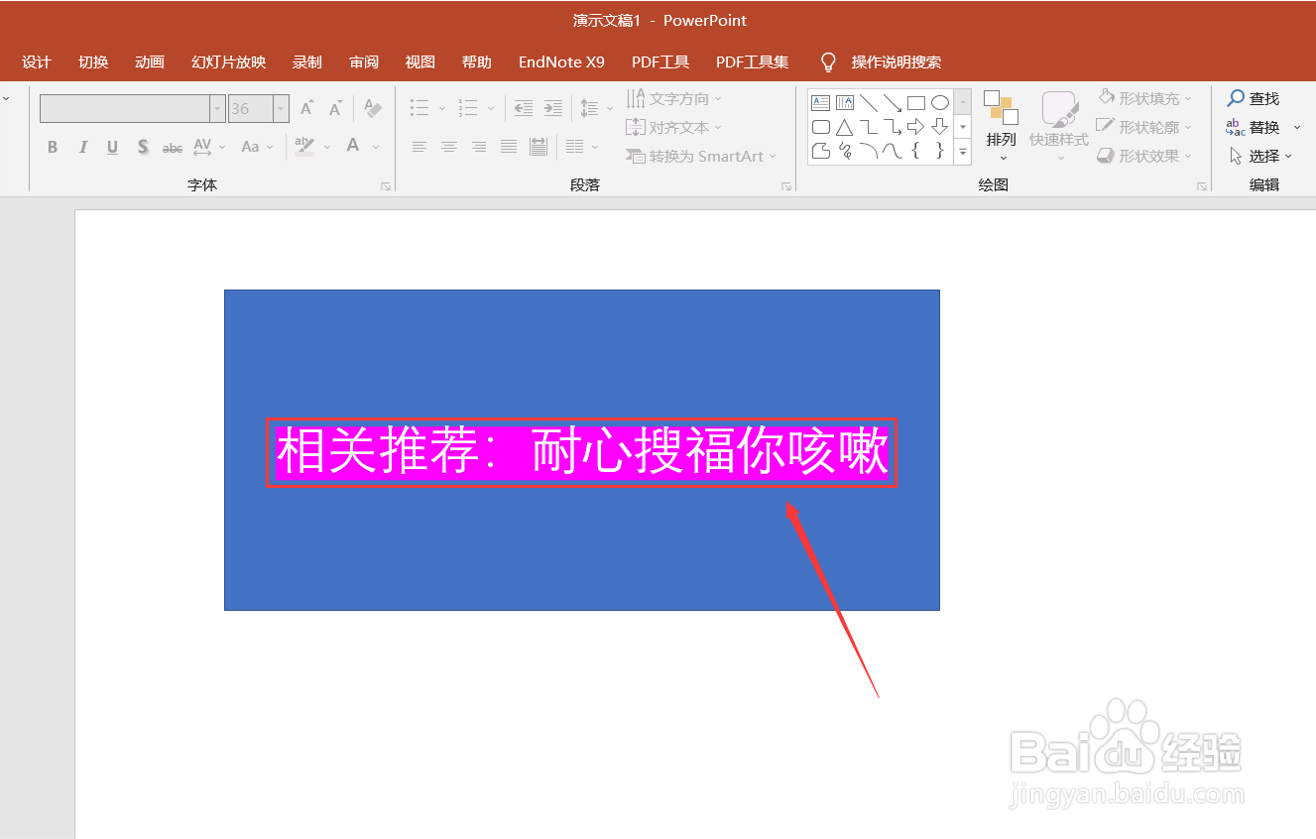Screen dimensions: 1316x839
Task: Open font color dropdown arrow
Action: click(376, 147)
